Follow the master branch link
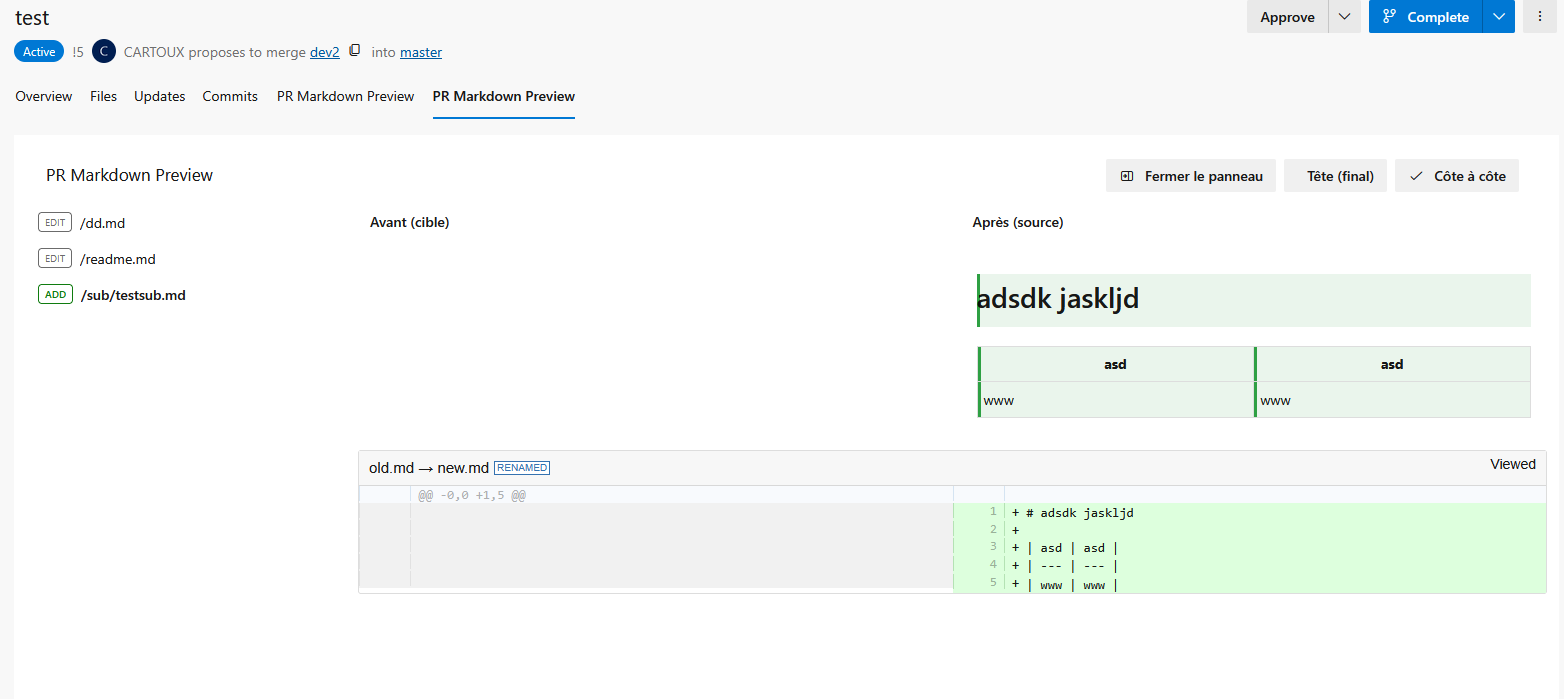1564x699 pixels. click(421, 52)
